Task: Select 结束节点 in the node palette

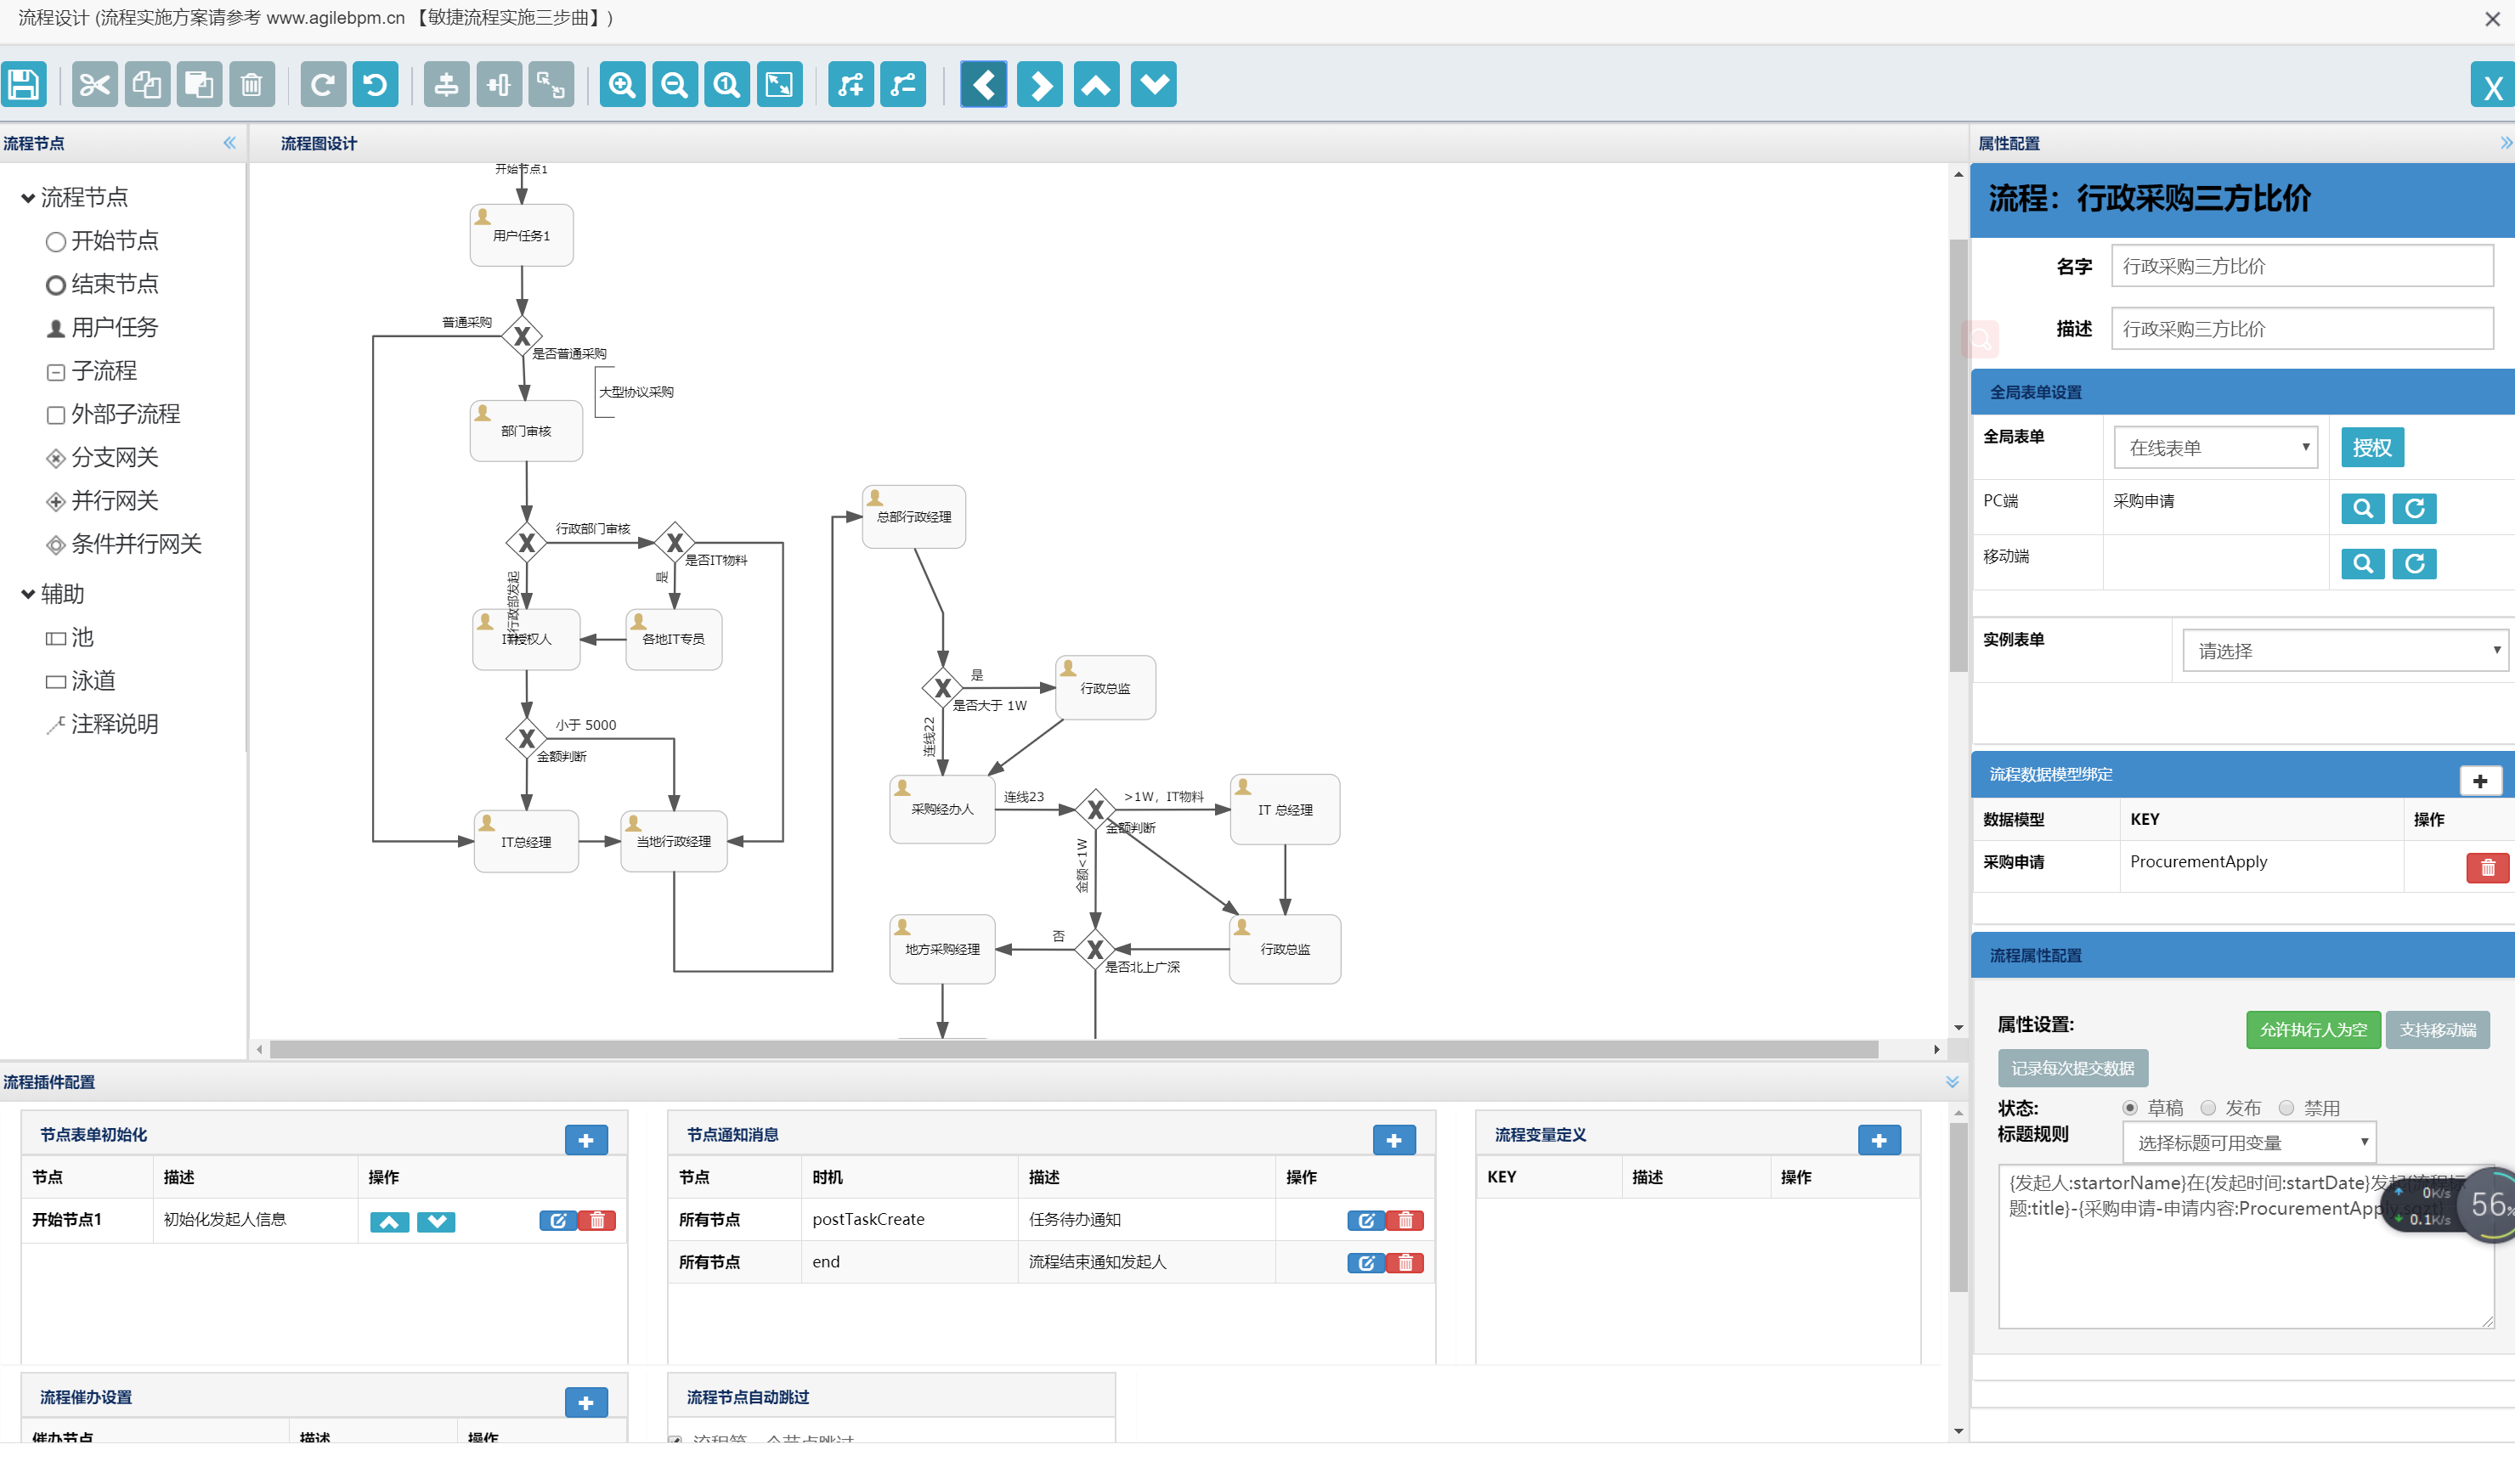Action: pos(102,285)
